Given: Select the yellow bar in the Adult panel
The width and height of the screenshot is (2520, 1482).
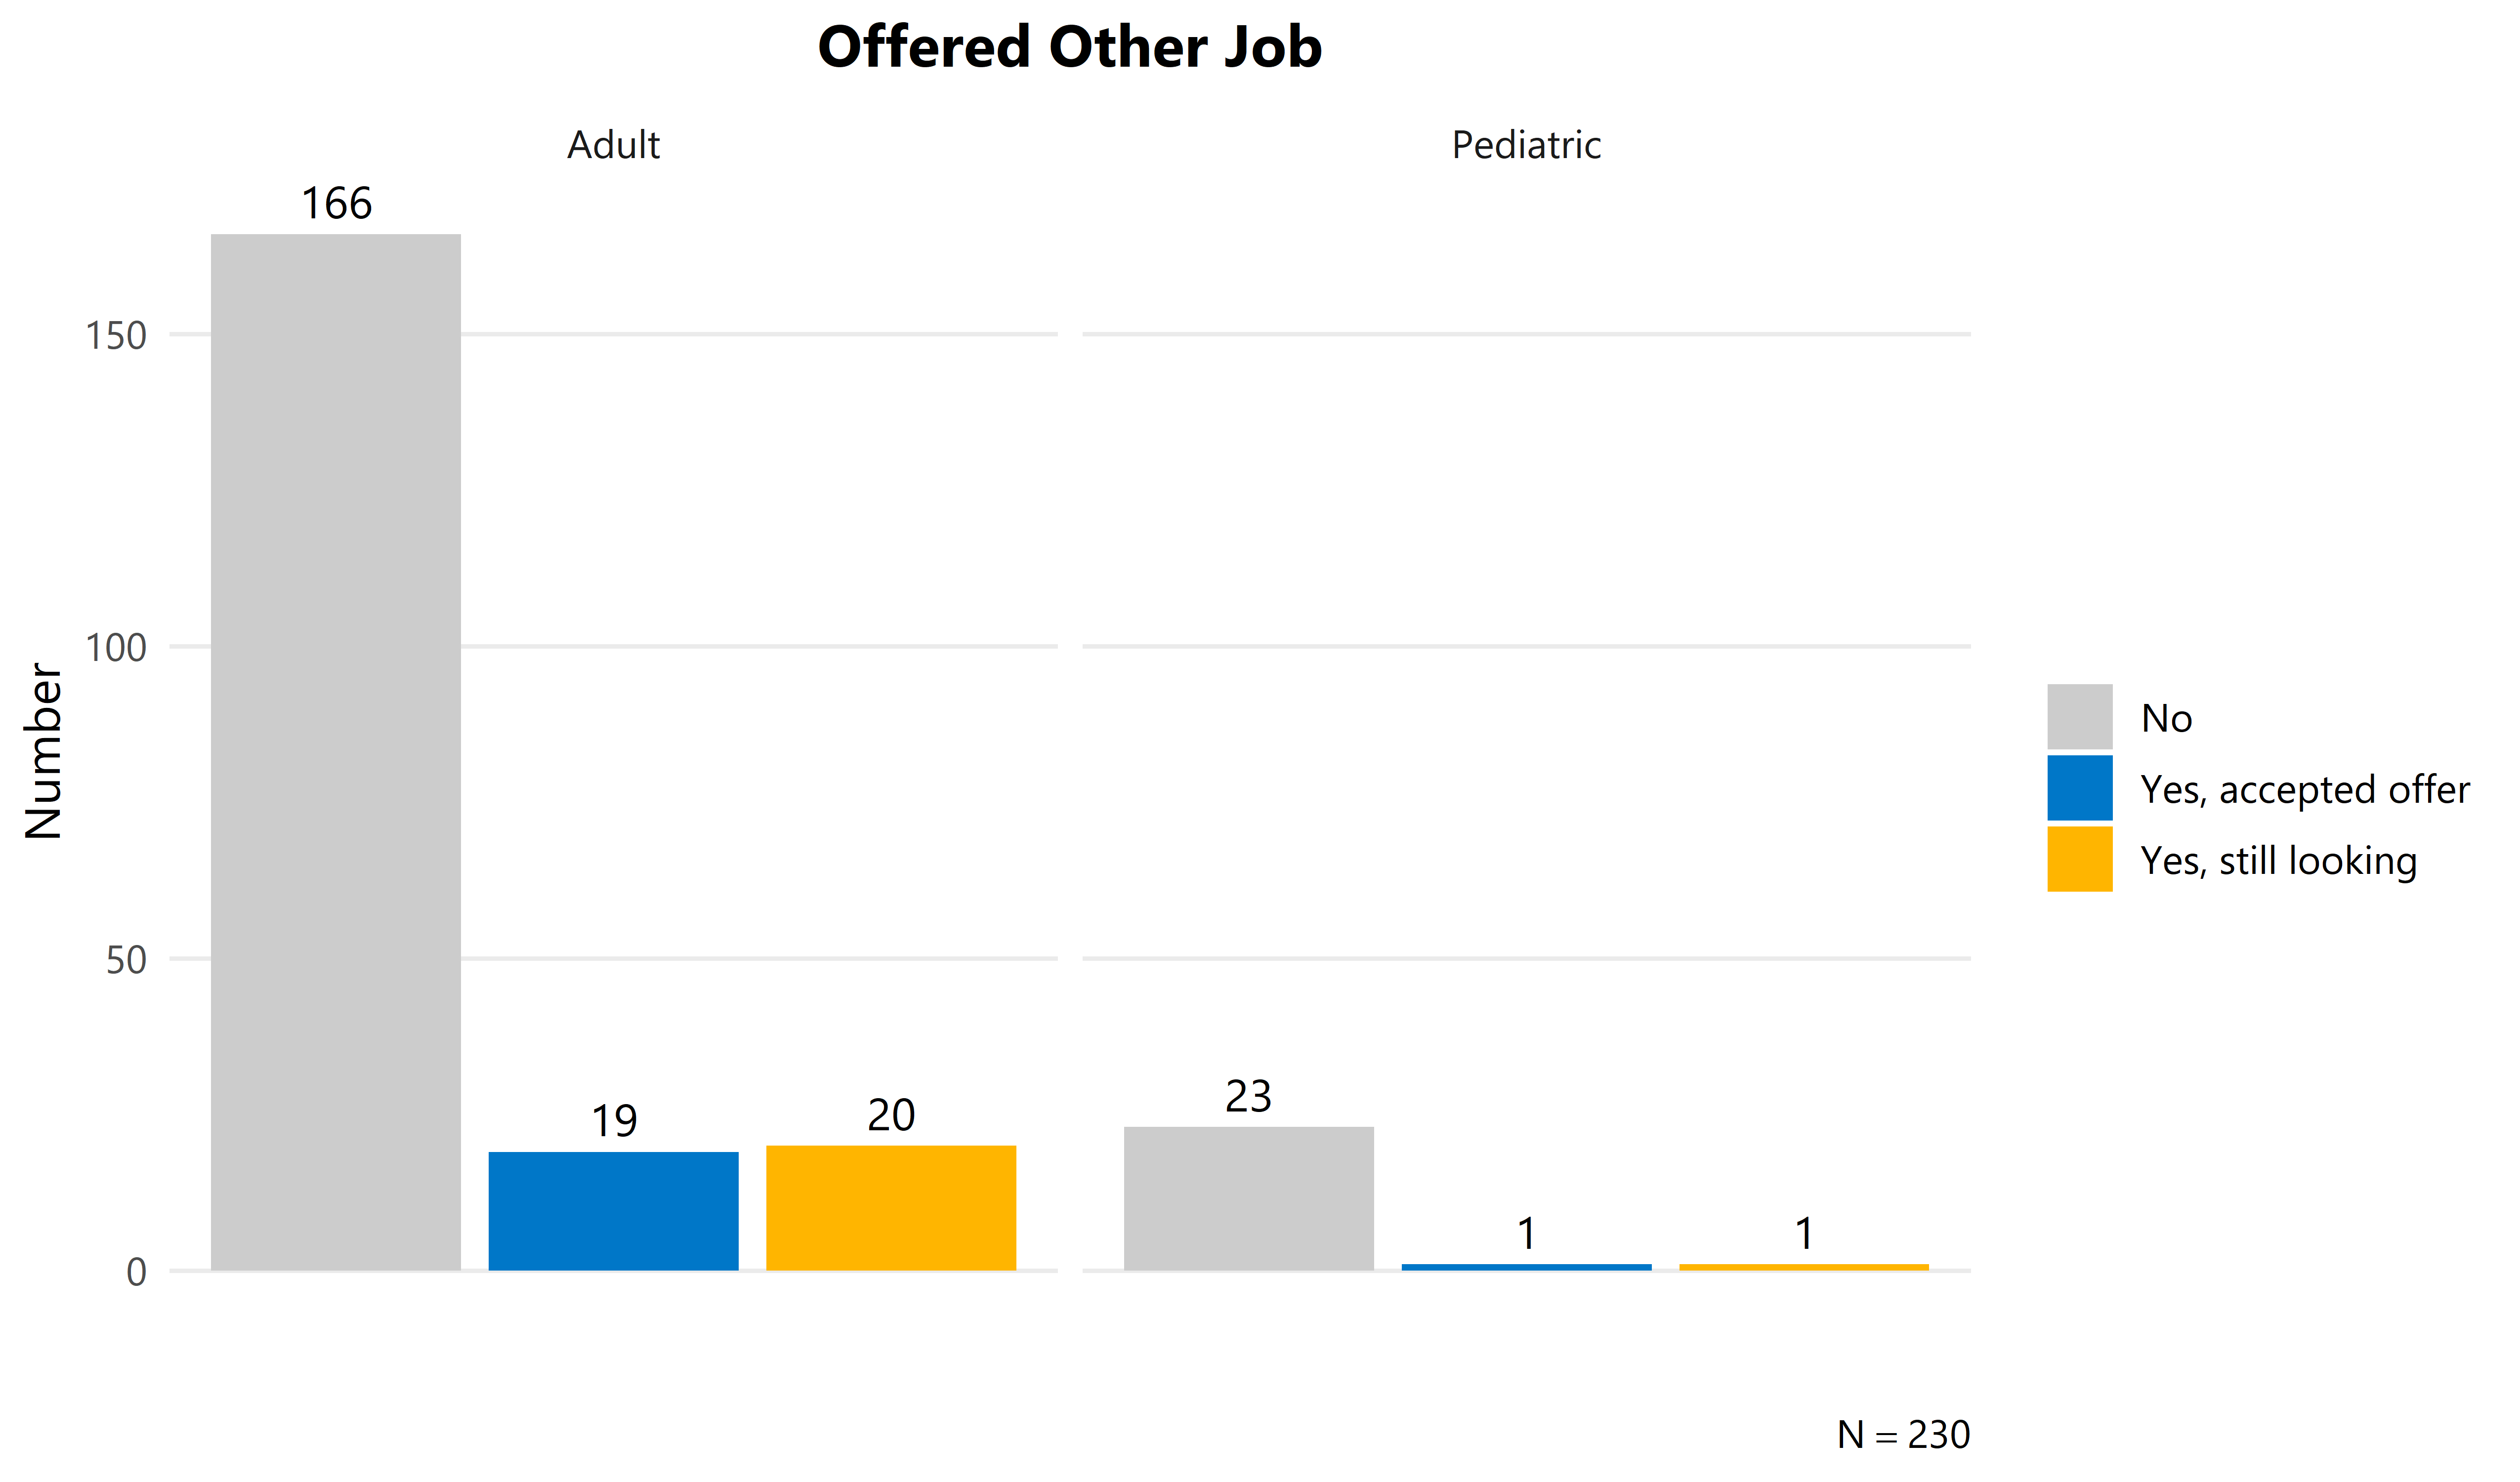Looking at the screenshot, I should 891,1208.
